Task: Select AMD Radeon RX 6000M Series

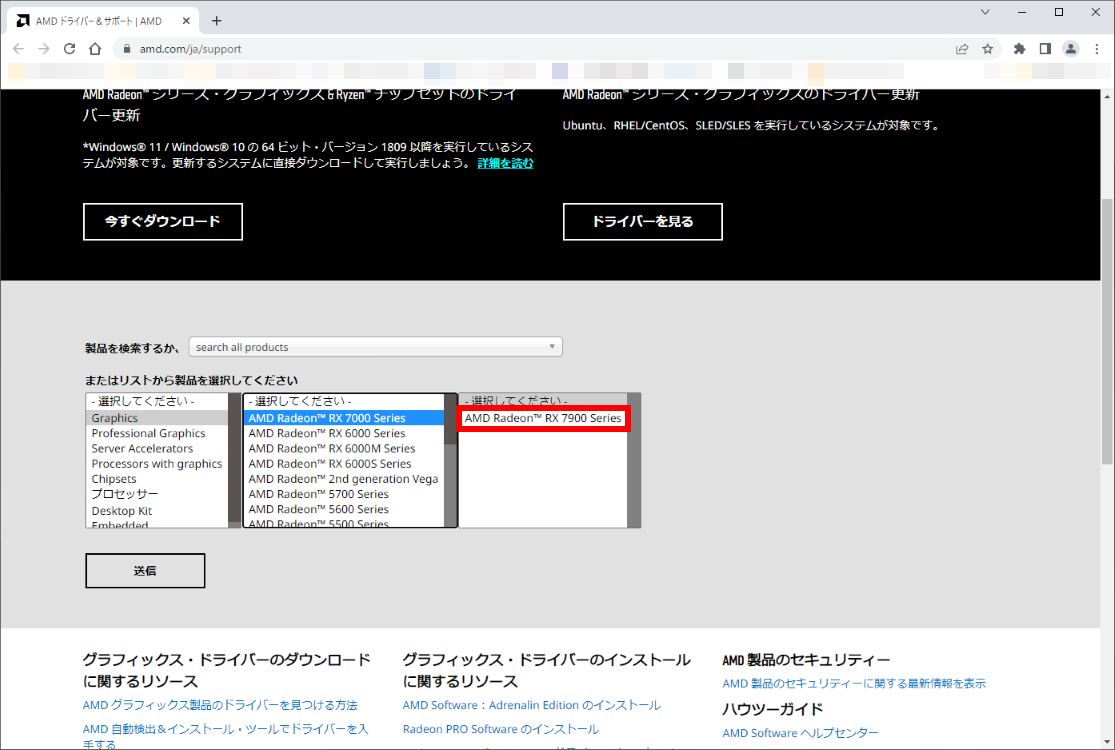Action: tap(344, 449)
